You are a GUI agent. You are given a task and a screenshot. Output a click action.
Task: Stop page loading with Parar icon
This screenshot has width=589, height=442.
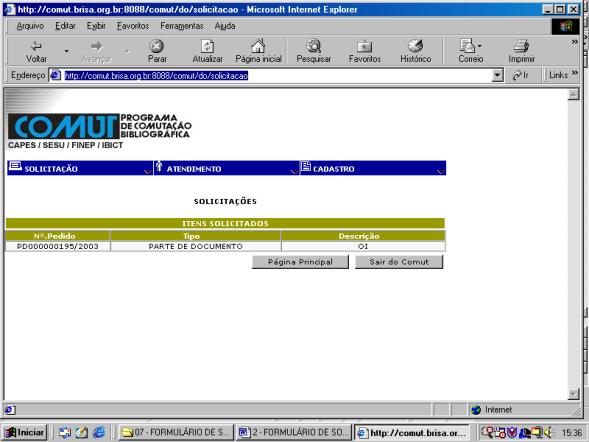pos(157,46)
